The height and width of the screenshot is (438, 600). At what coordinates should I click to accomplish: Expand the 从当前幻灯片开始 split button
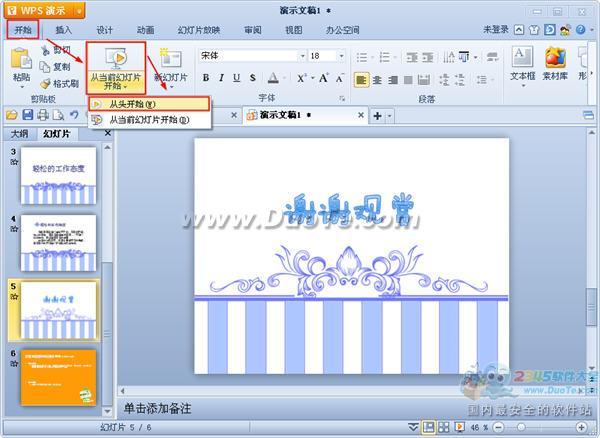(x=115, y=87)
